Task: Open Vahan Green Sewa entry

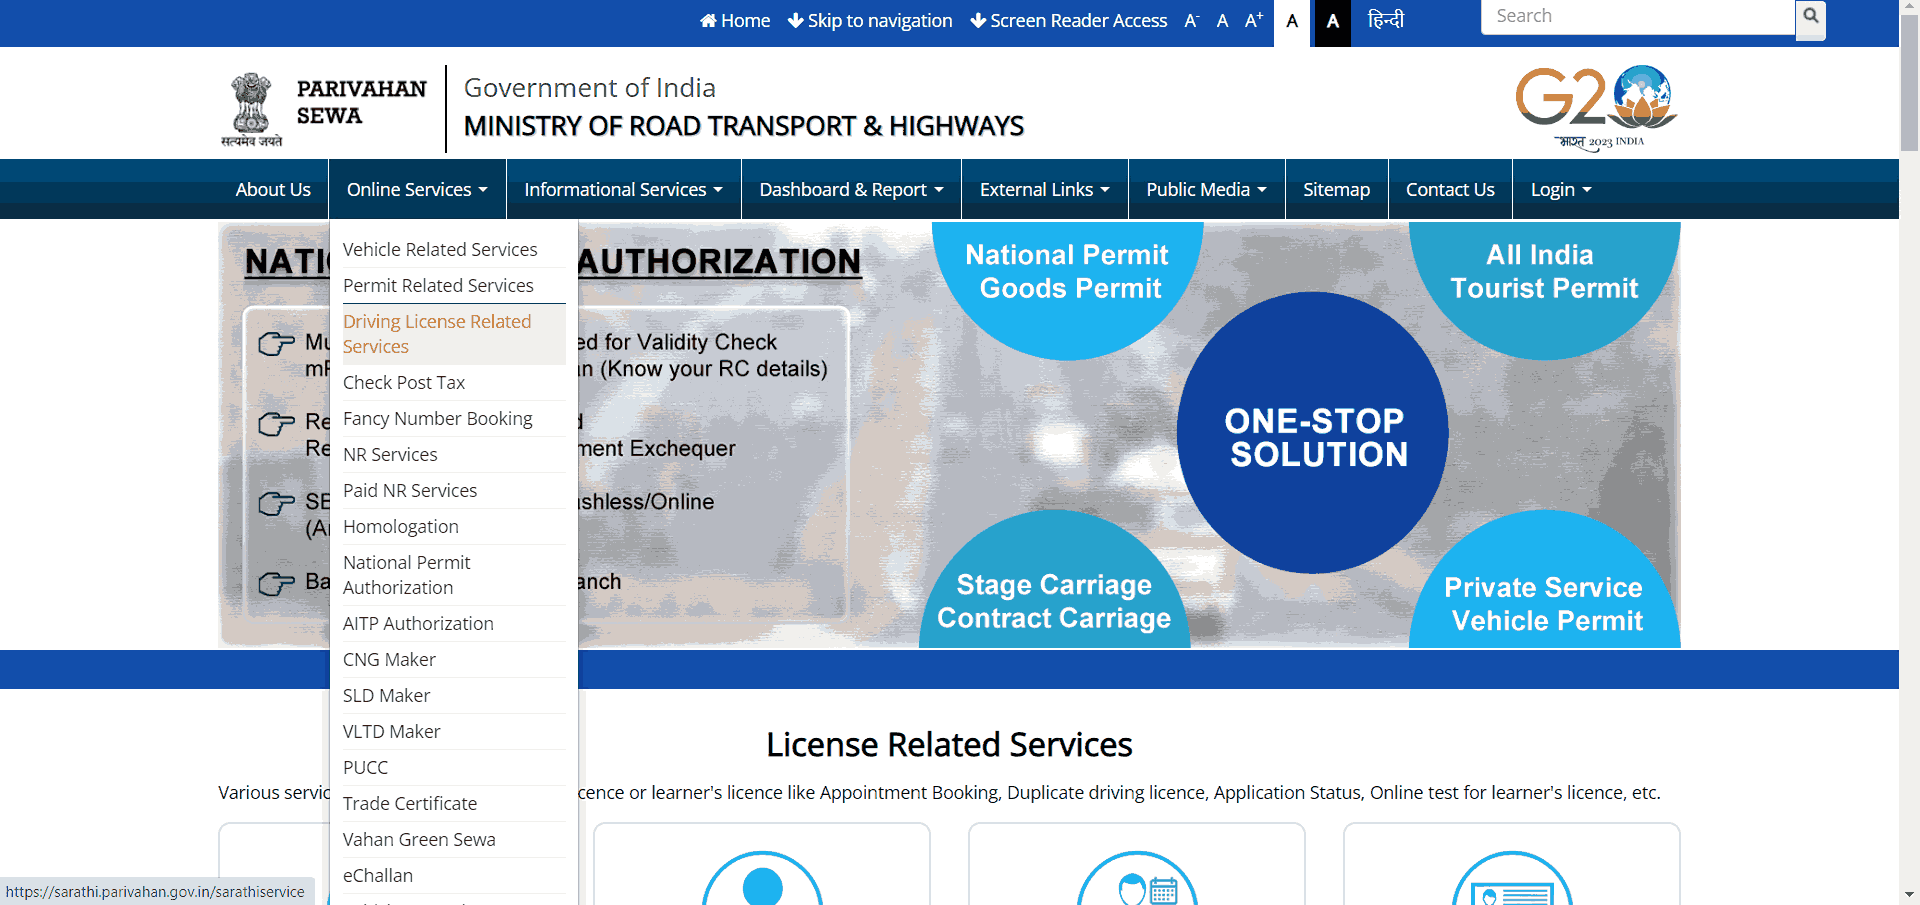Action: [x=454, y=840]
